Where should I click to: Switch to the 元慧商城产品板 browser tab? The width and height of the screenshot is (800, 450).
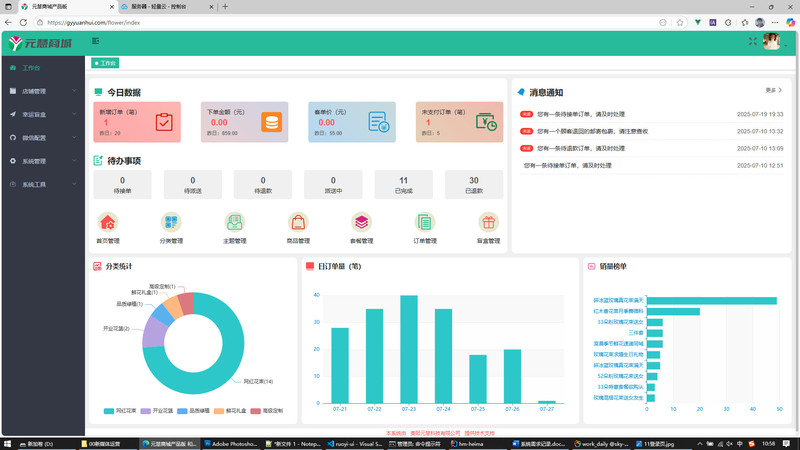(x=66, y=7)
